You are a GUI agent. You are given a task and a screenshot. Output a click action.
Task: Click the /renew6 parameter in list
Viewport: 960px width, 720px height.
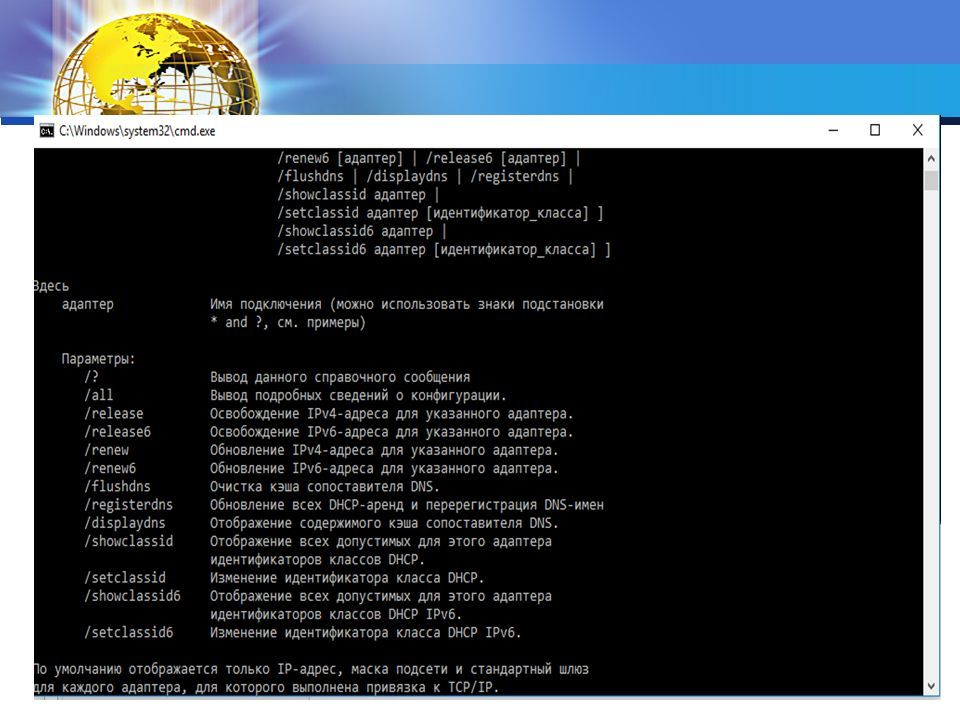pyautogui.click(x=110, y=469)
